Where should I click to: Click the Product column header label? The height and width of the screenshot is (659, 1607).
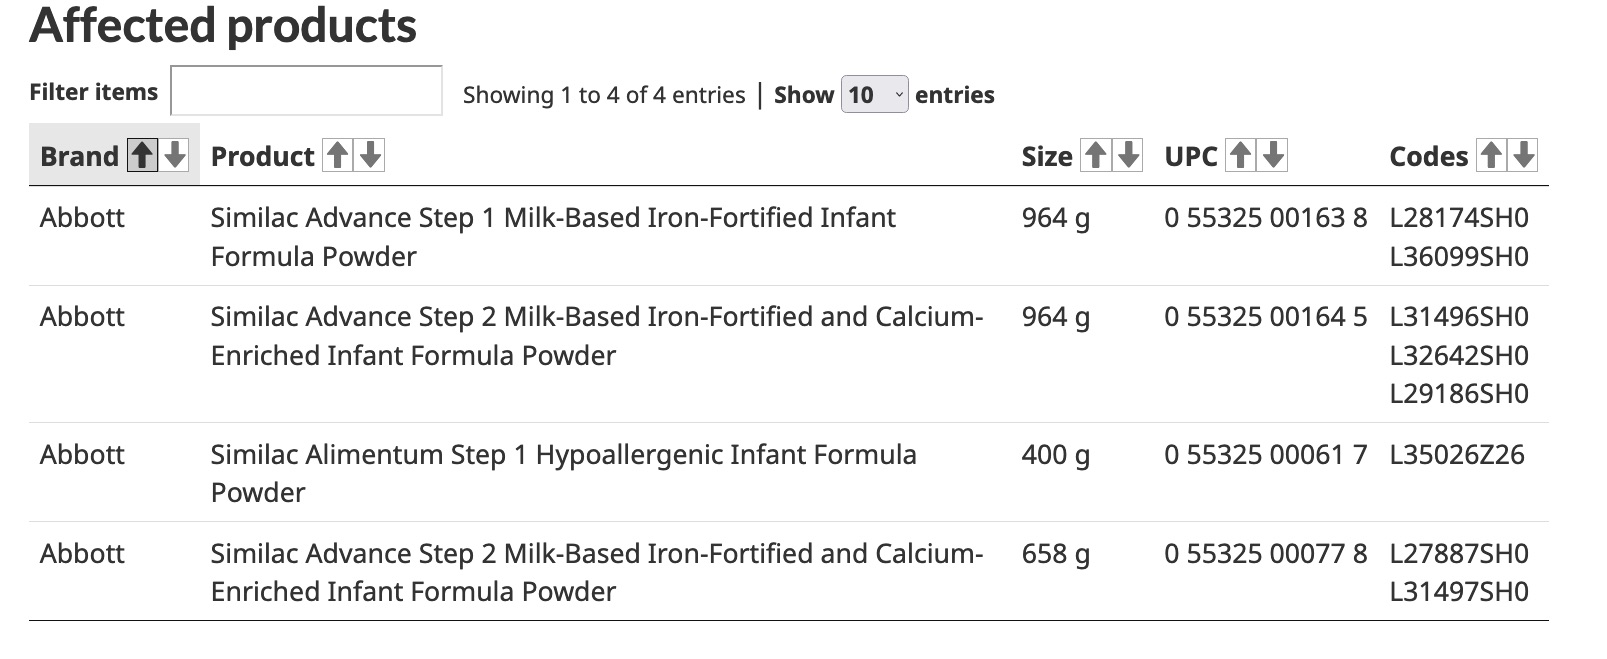pyautogui.click(x=263, y=156)
